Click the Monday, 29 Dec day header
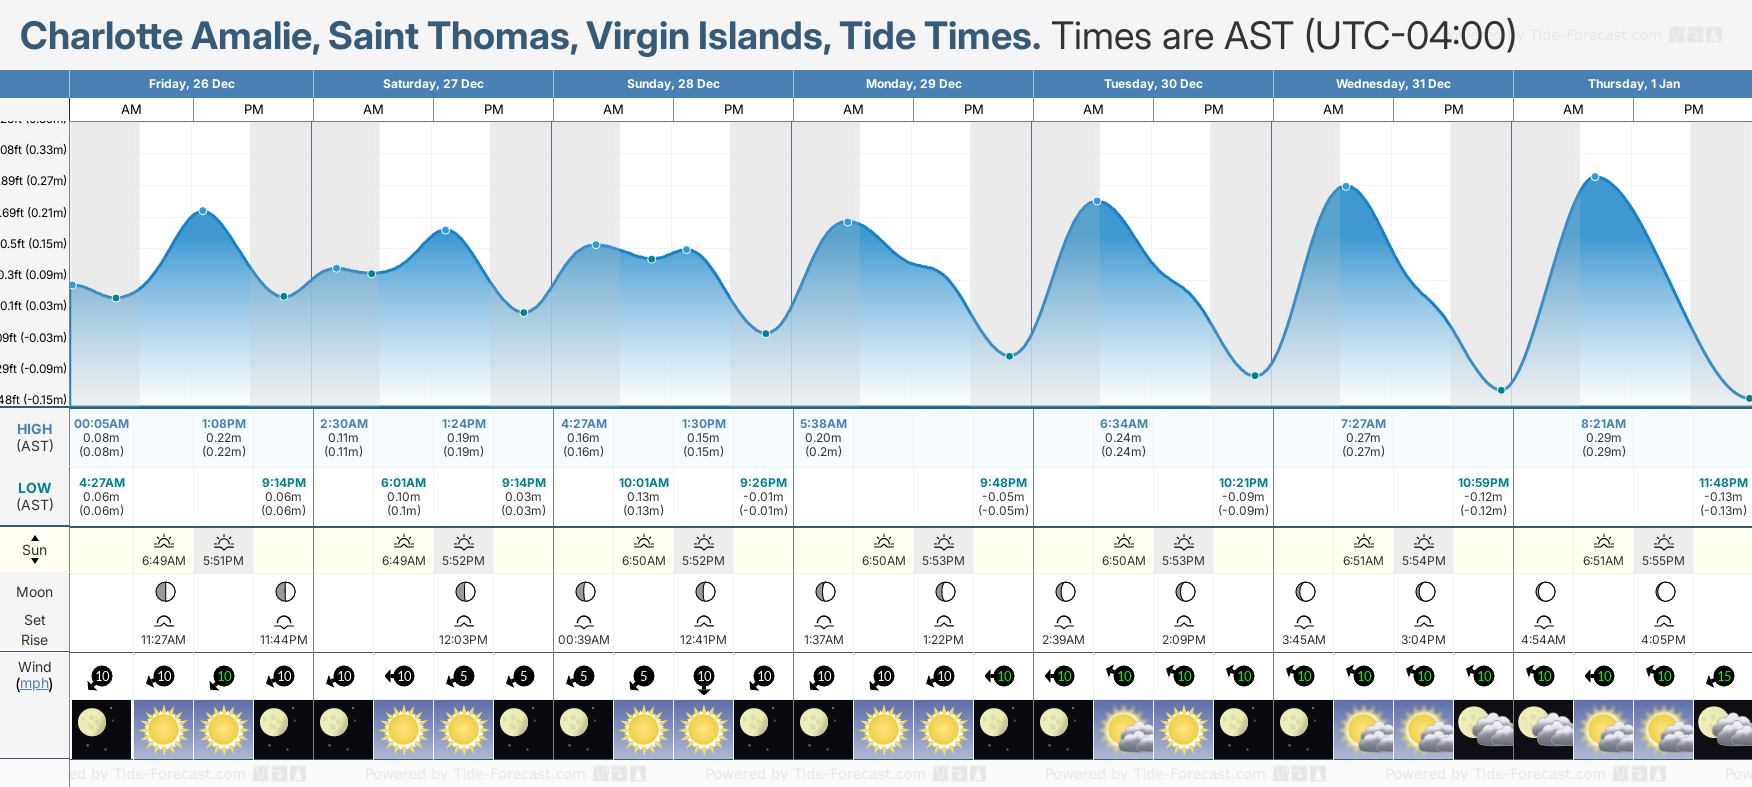The image size is (1752, 787). pos(913,84)
